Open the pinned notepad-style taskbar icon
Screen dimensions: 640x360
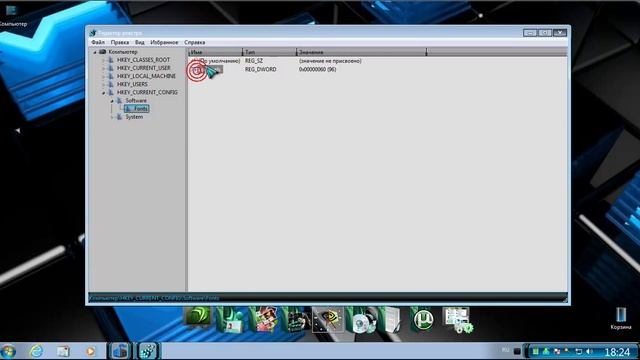[63, 351]
